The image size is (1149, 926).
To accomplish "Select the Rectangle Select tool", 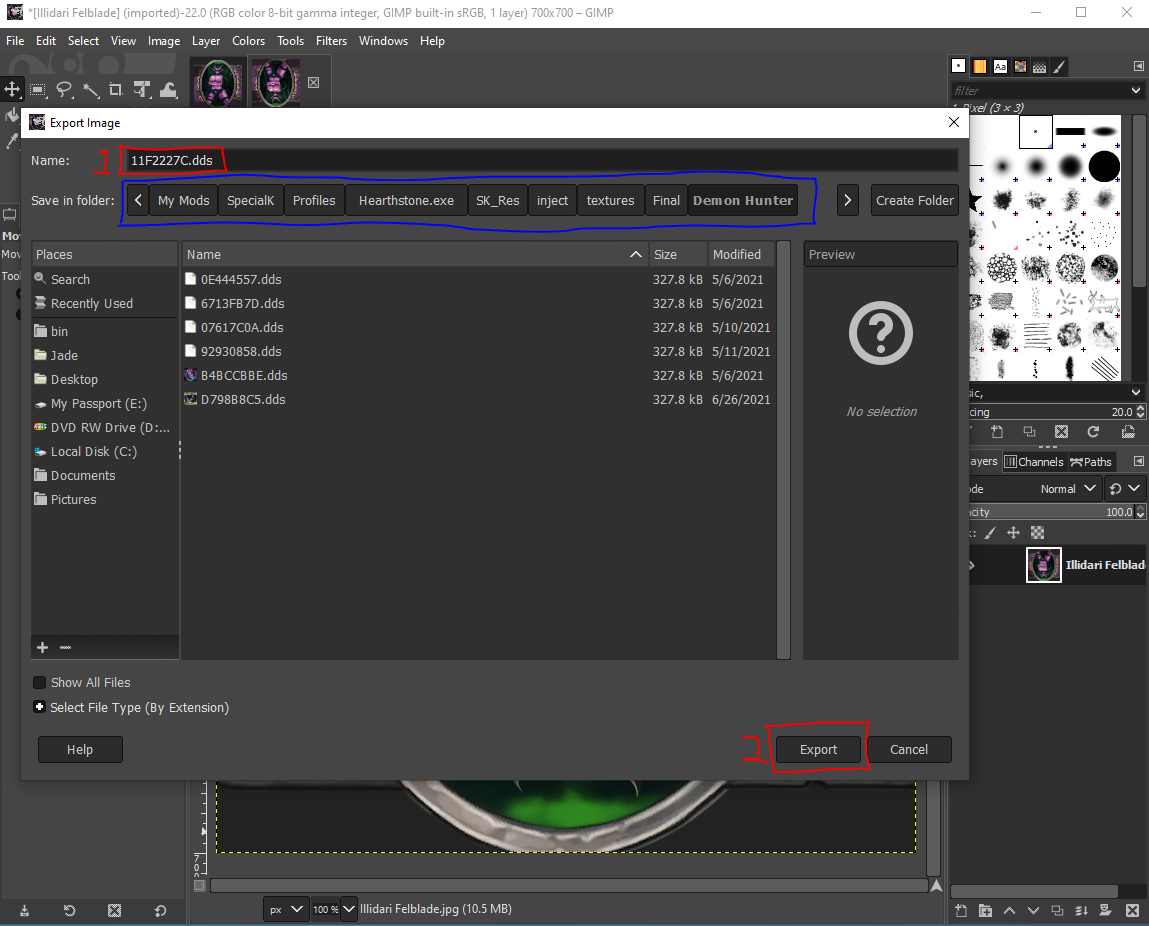I will [x=38, y=89].
